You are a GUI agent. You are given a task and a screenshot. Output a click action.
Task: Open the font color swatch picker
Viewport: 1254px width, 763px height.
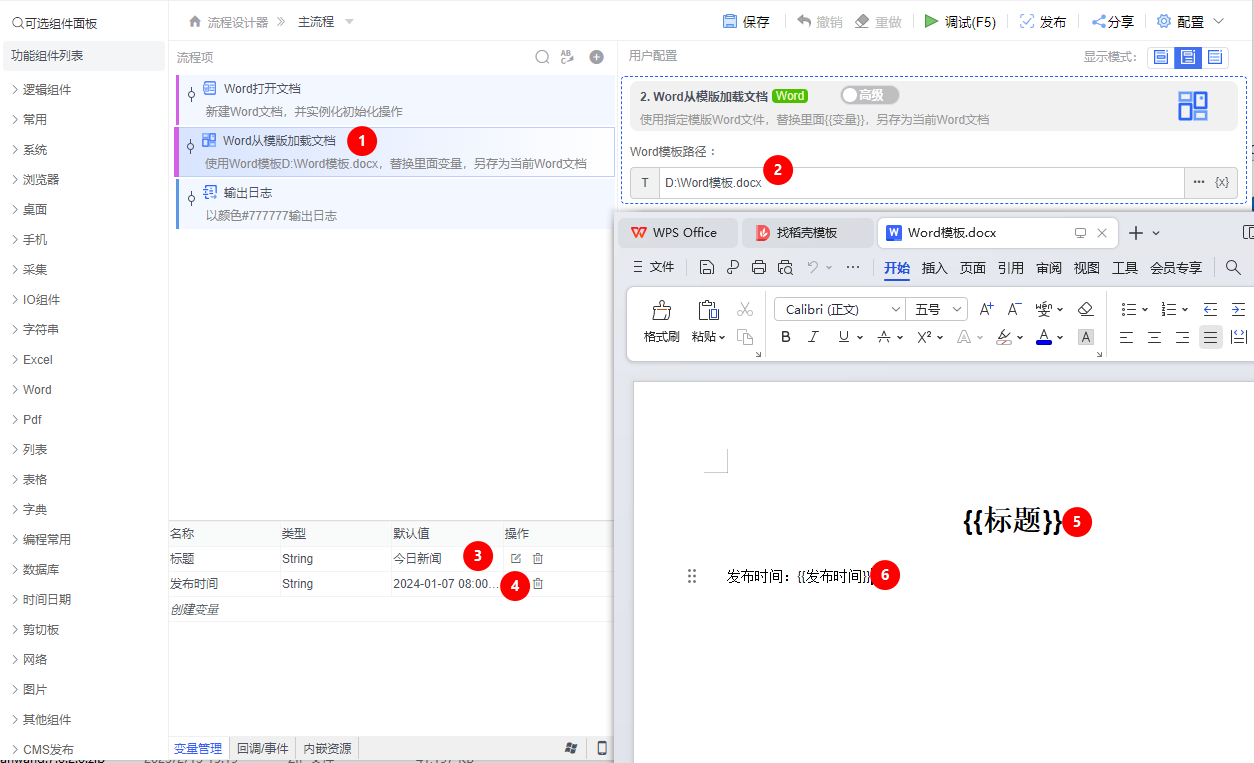click(x=1044, y=337)
